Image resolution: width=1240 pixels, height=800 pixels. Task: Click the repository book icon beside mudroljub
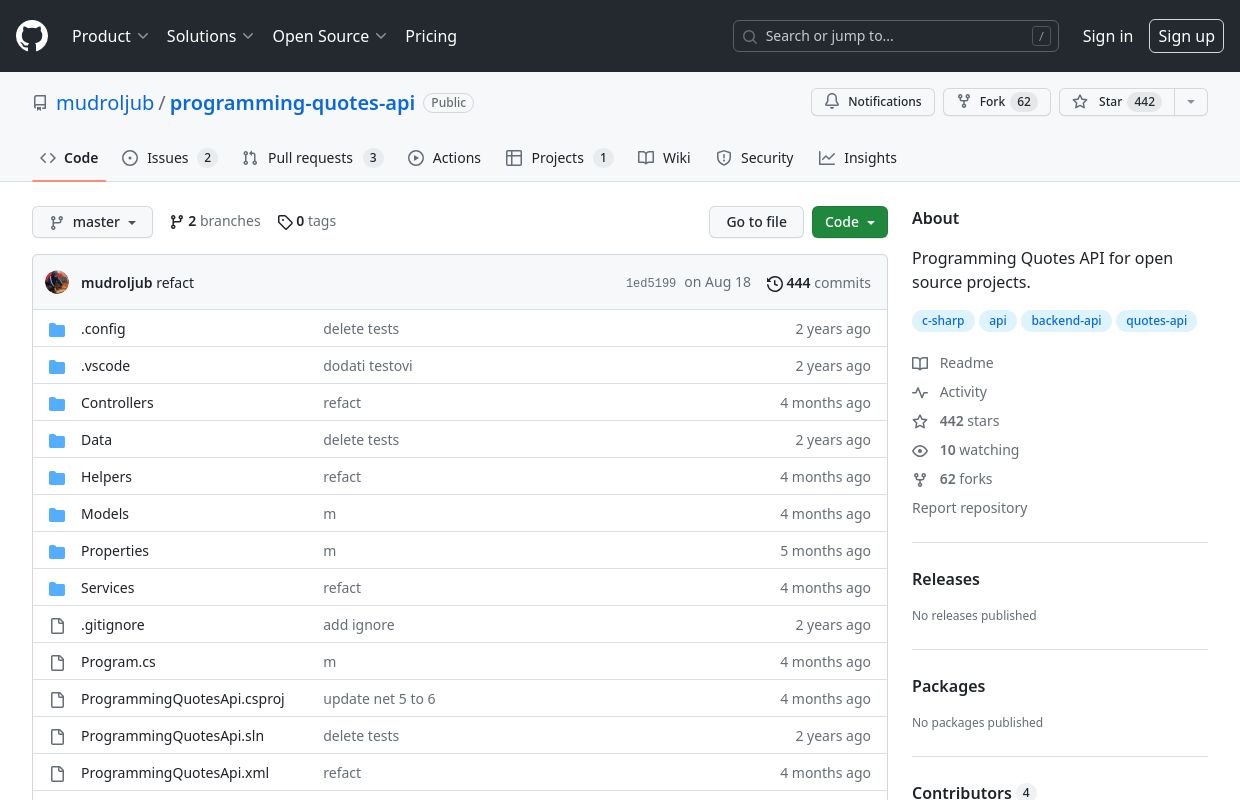[40, 103]
